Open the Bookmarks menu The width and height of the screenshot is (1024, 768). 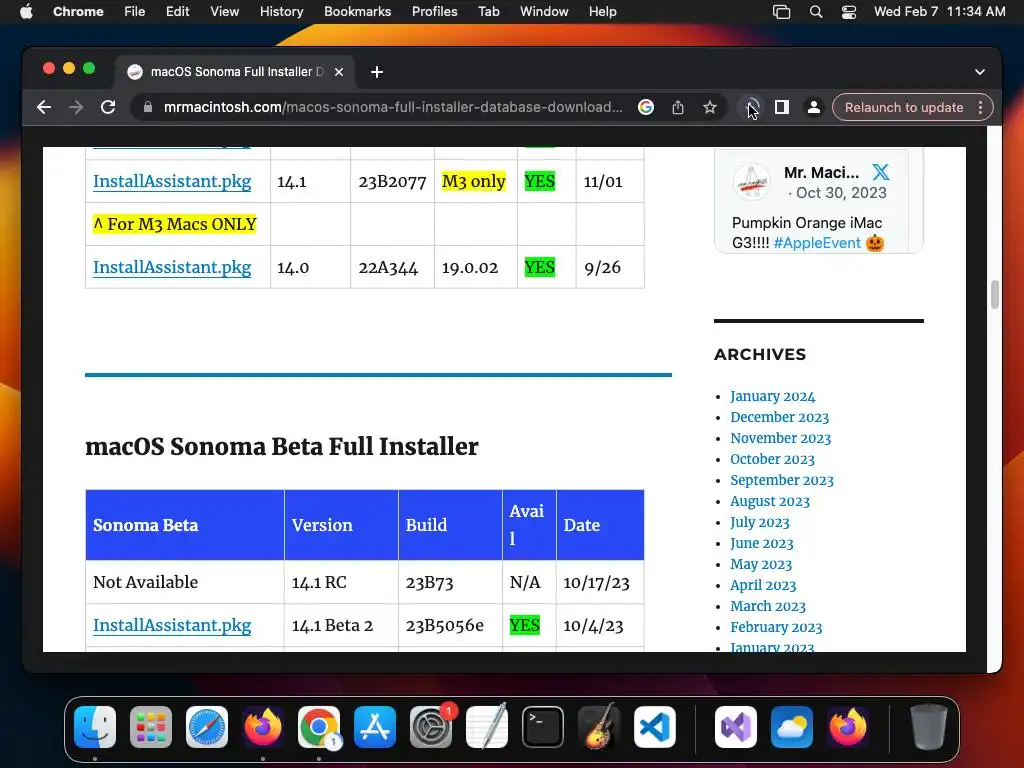[x=357, y=12]
